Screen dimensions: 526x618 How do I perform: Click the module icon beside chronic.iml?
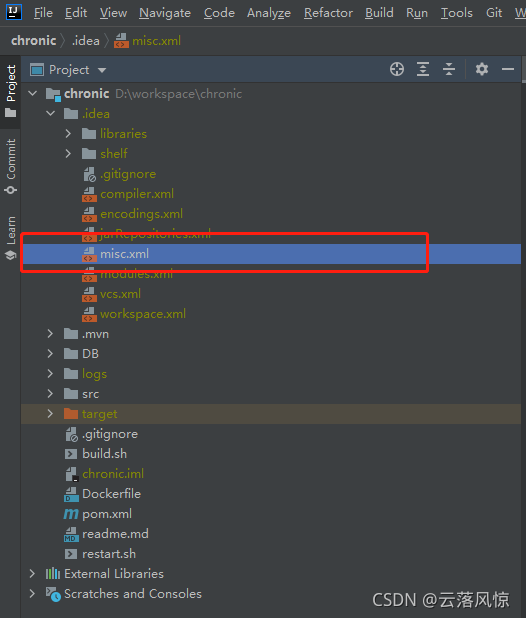point(71,474)
